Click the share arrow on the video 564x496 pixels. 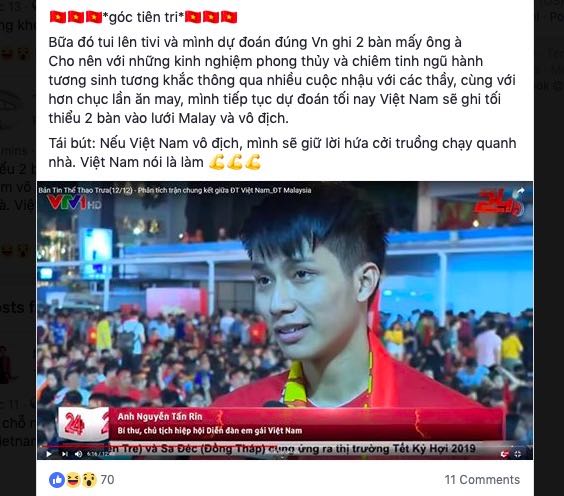(520, 192)
